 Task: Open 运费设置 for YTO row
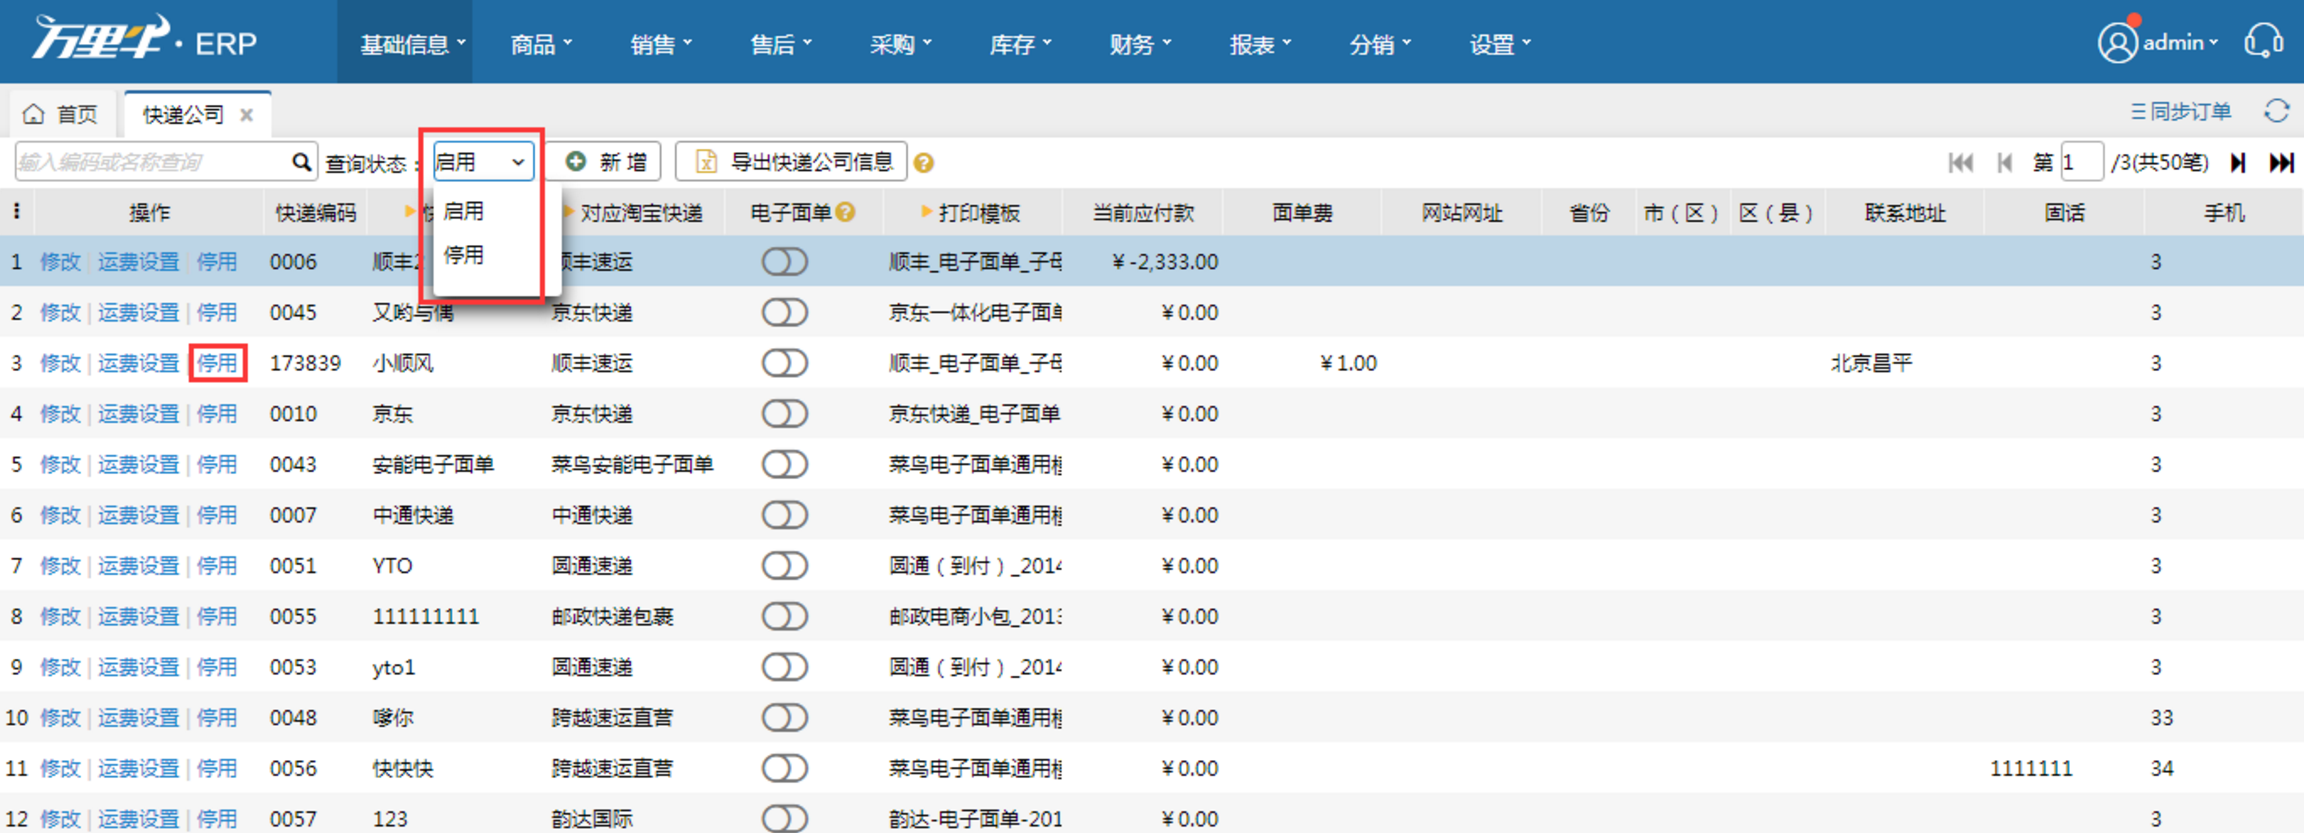click(138, 566)
